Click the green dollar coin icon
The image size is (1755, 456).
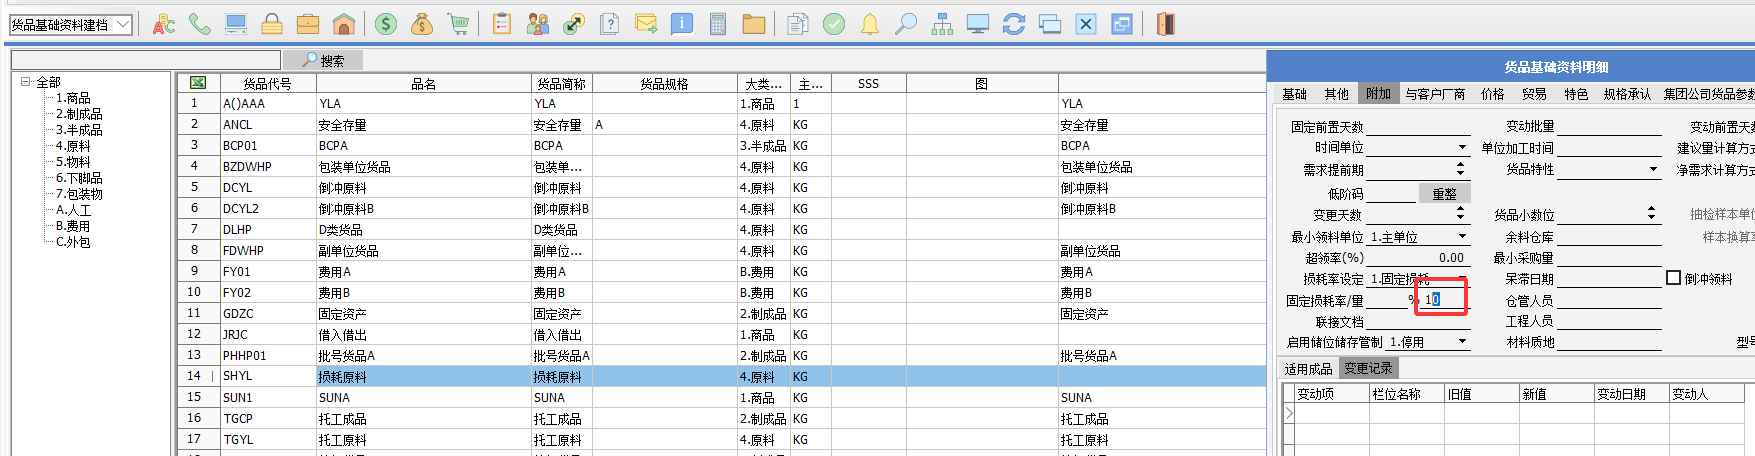(386, 24)
